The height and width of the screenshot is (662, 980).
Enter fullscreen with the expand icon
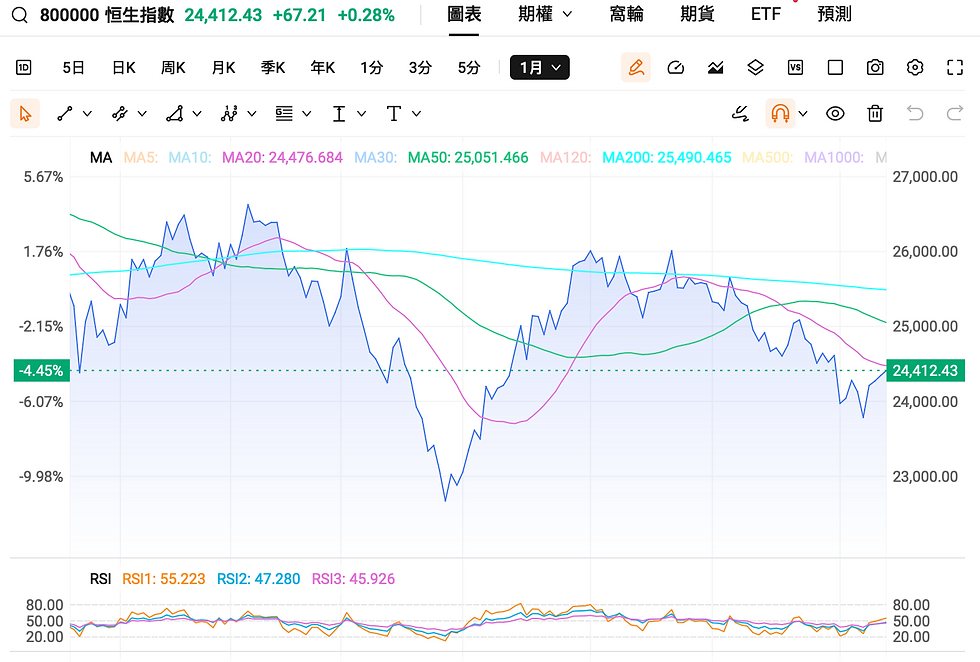[955, 68]
